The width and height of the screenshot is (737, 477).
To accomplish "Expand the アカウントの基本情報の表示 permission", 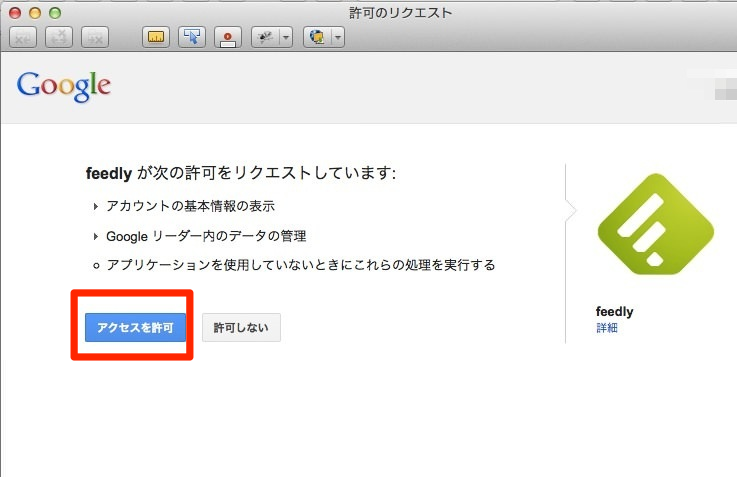I will pos(96,206).
